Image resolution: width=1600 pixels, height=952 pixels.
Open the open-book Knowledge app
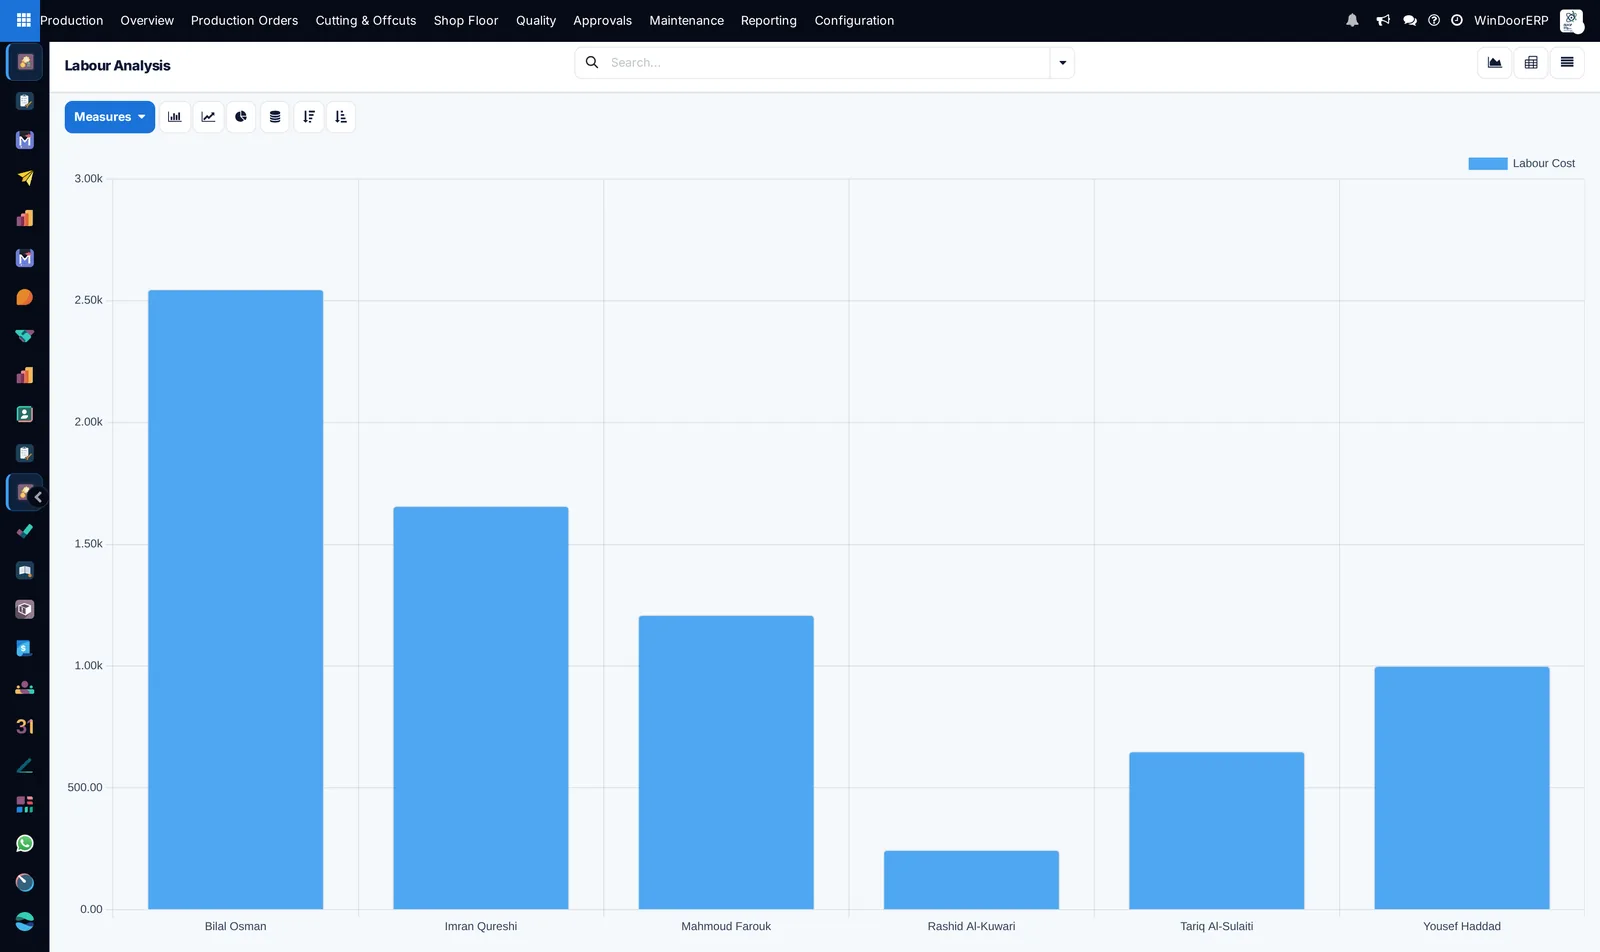click(25, 570)
